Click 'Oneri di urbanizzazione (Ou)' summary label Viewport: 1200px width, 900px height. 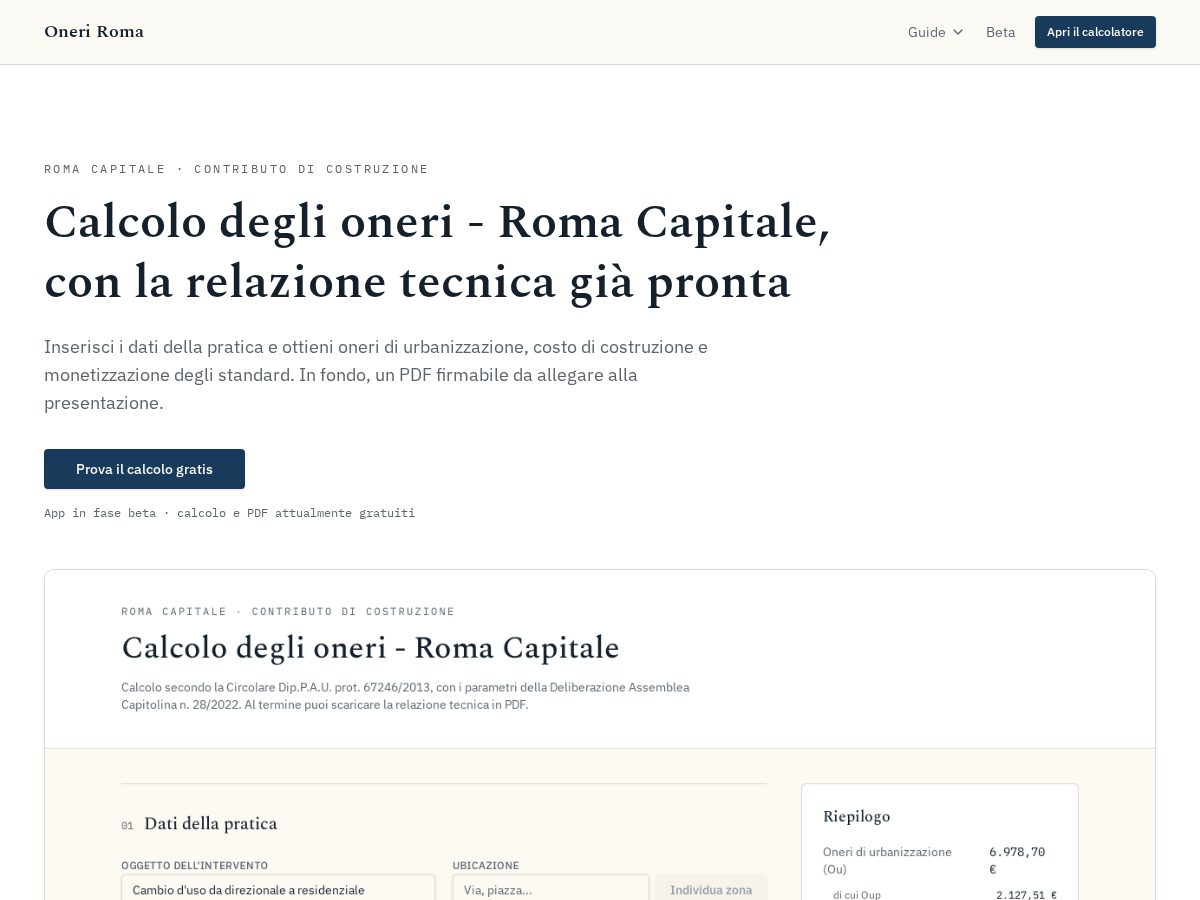coord(887,860)
